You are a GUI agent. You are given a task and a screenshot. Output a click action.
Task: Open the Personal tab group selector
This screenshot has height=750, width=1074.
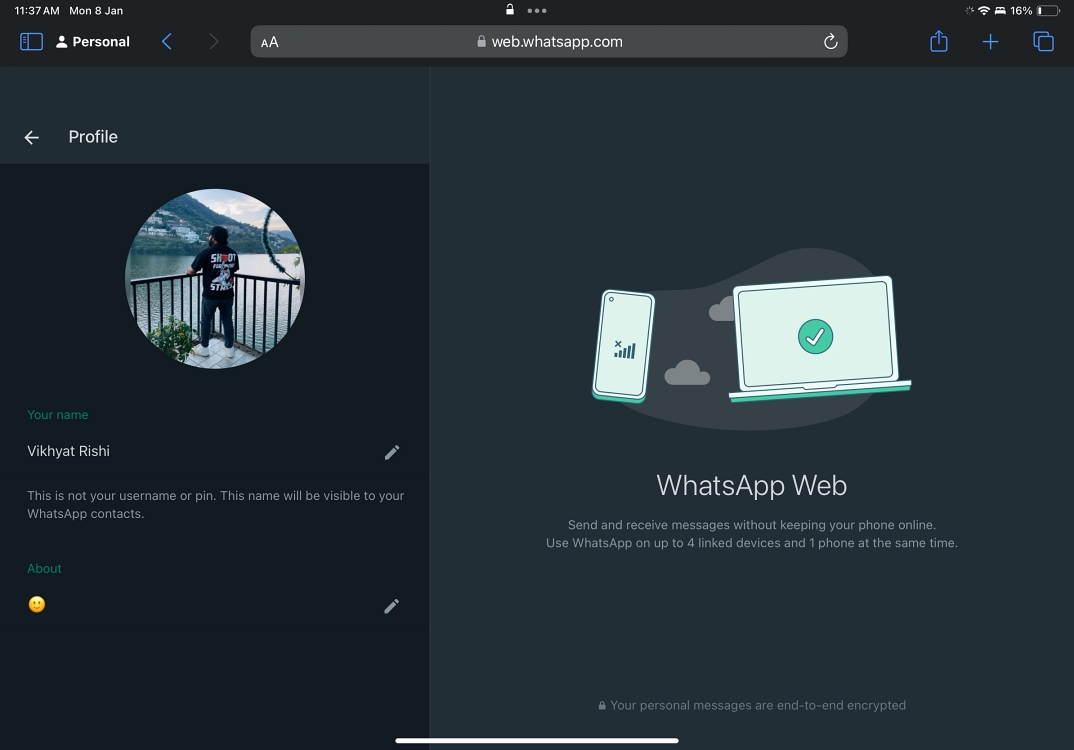click(92, 41)
